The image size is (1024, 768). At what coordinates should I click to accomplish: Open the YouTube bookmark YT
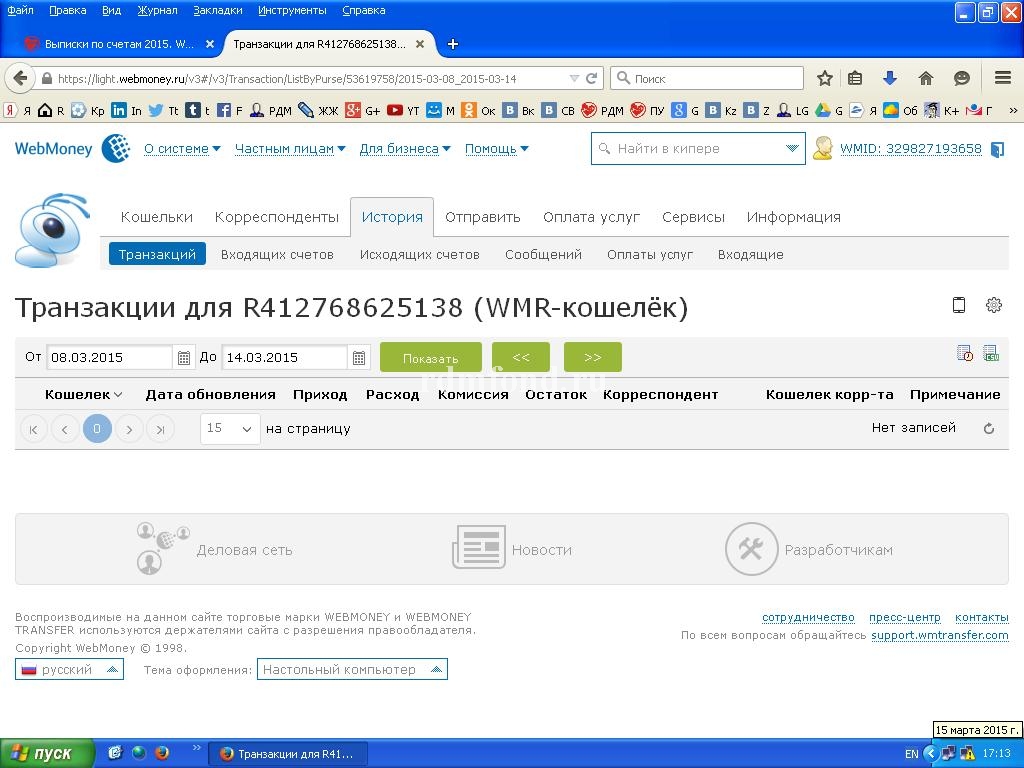[x=402, y=110]
